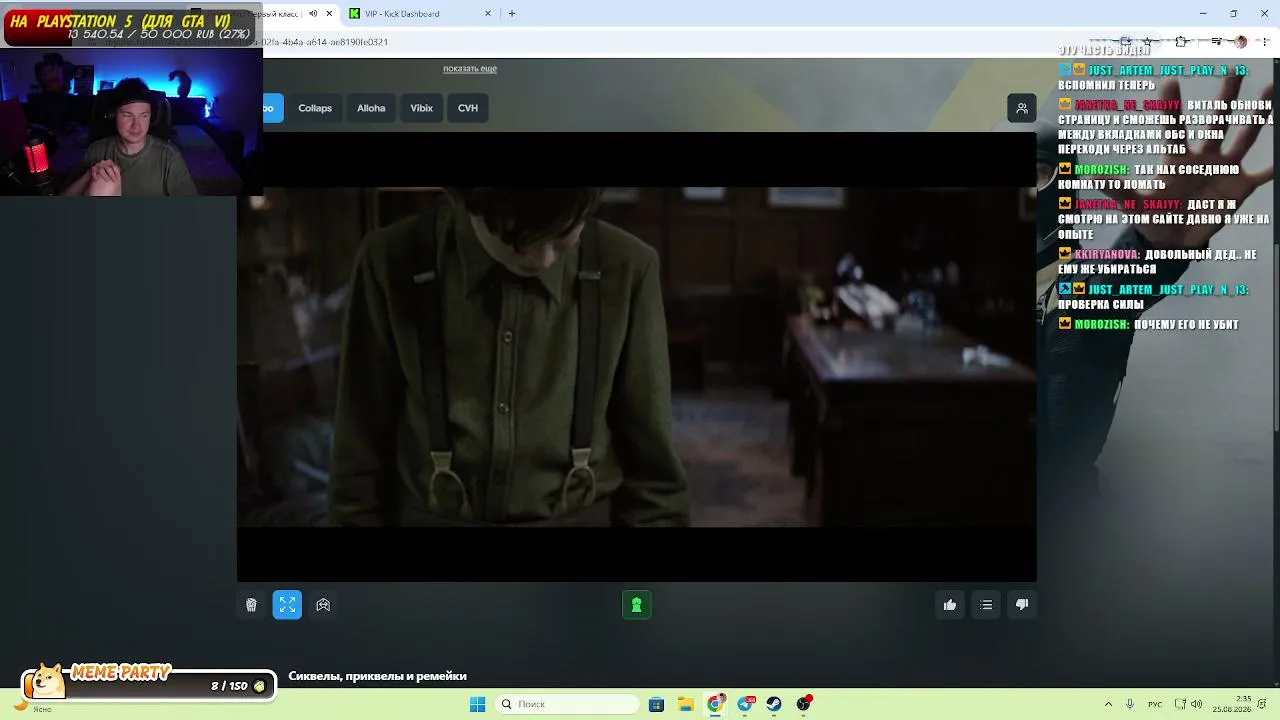Close the muted-audio browser tab

point(328,14)
